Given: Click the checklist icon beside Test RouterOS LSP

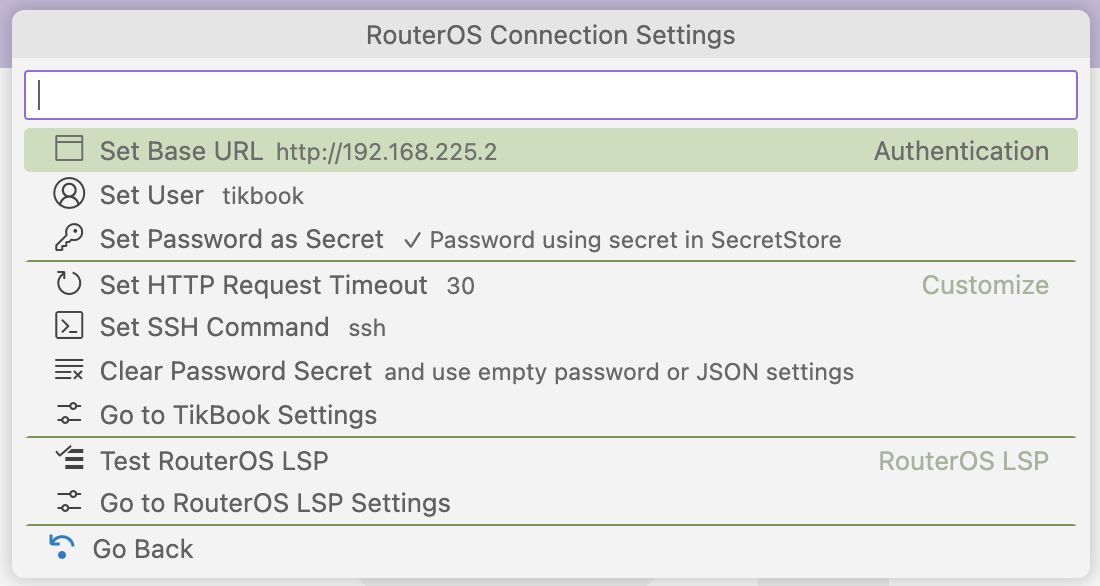Looking at the screenshot, I should 69,458.
